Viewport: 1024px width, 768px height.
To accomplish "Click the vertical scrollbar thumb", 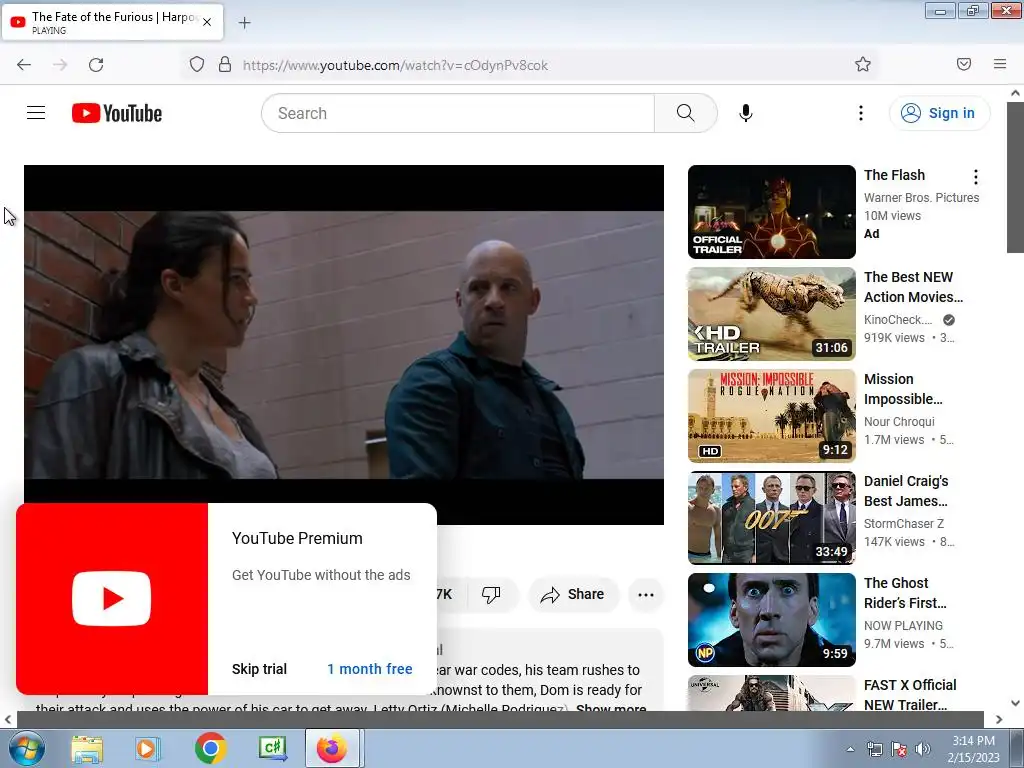I will click(1015, 178).
